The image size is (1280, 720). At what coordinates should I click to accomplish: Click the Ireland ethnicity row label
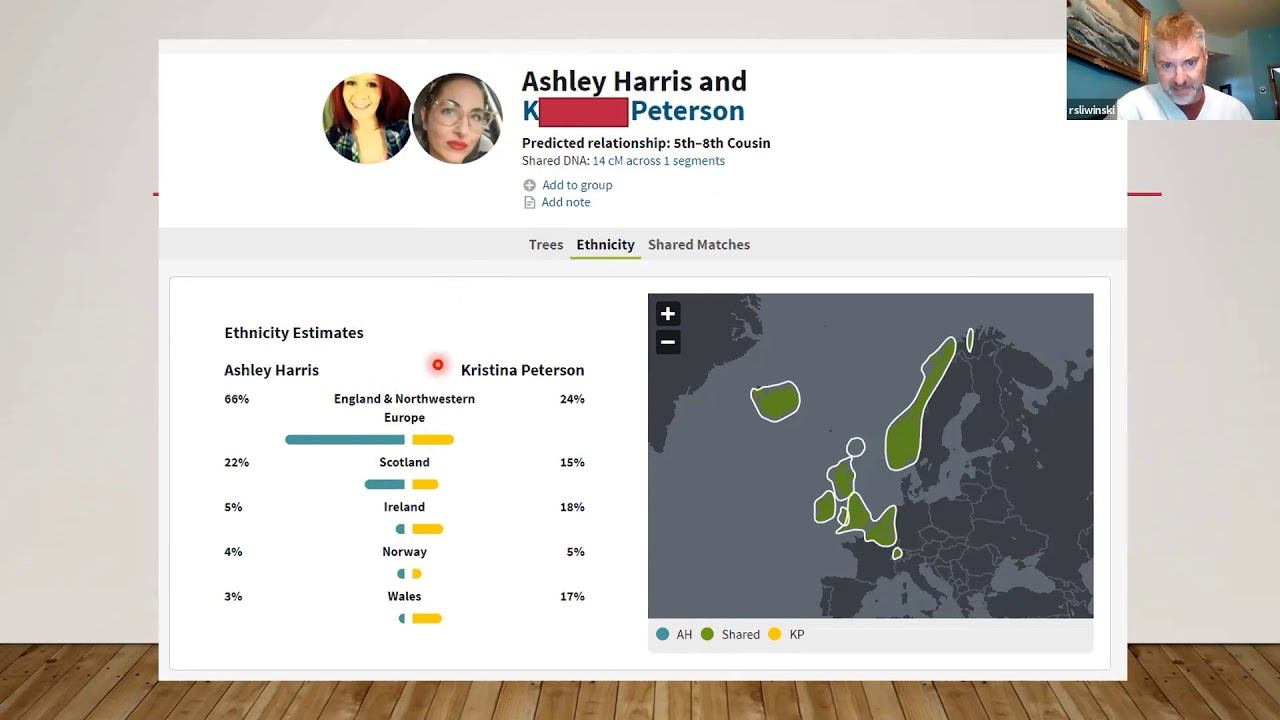[404, 507]
